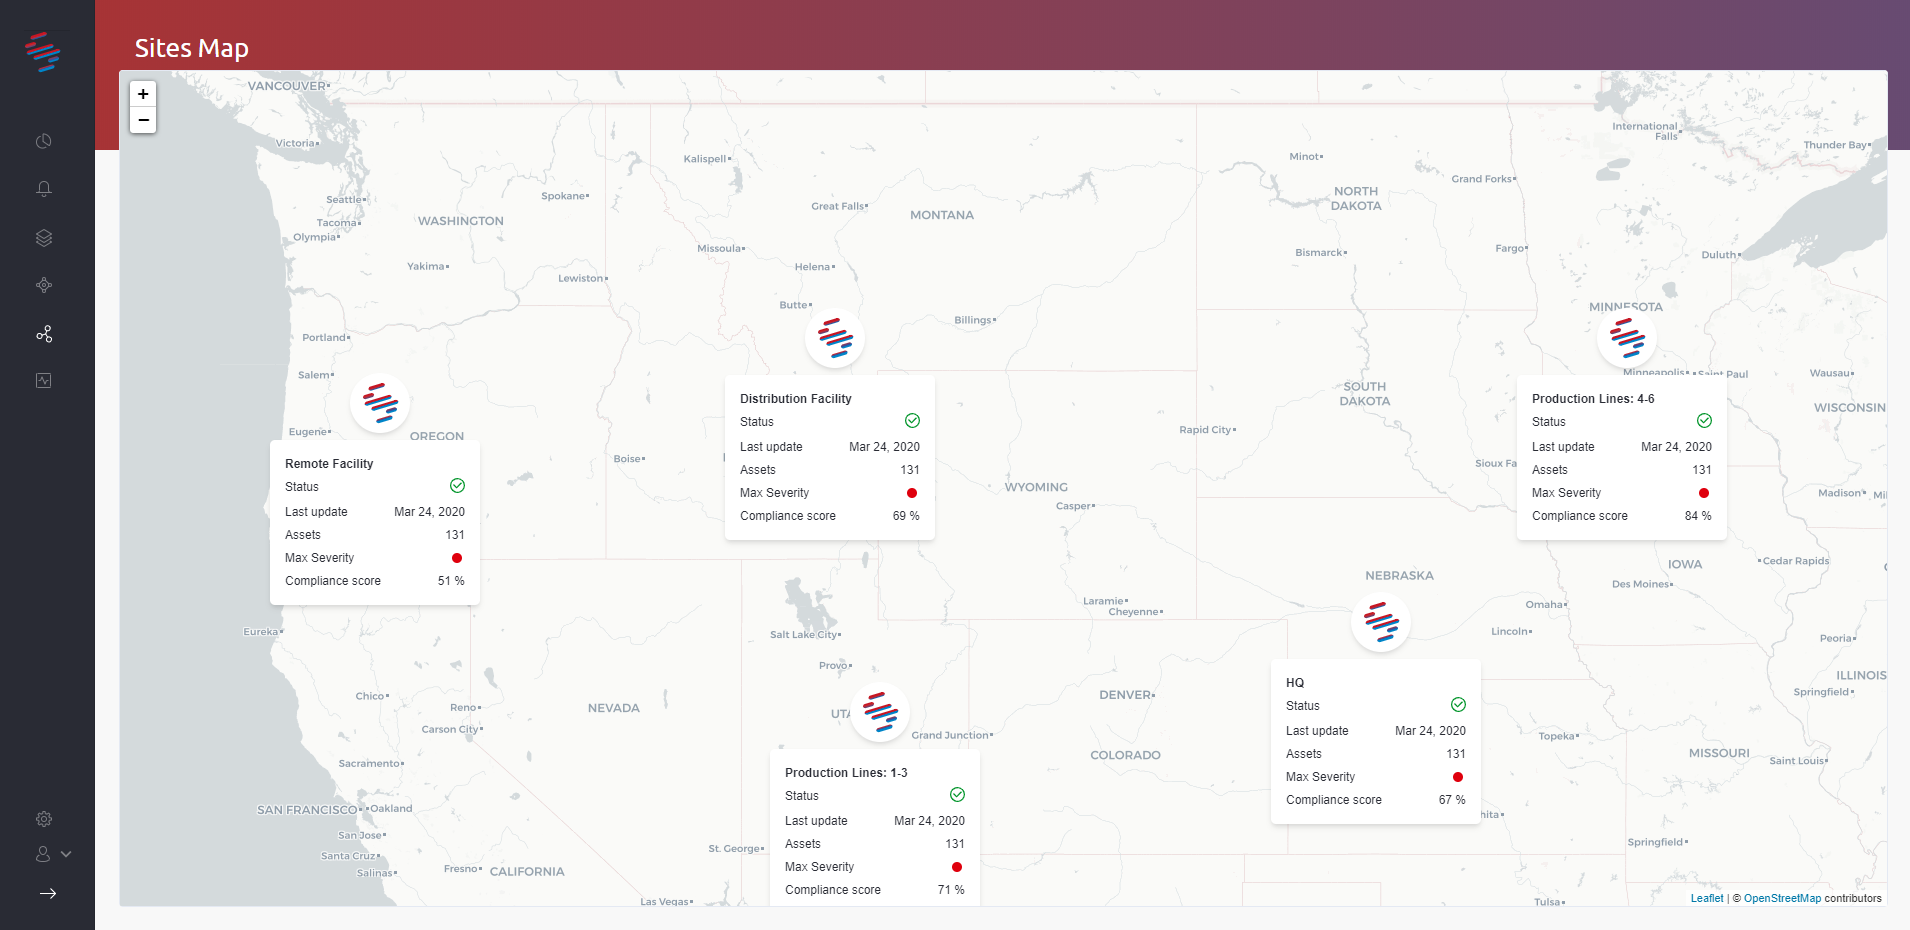Image resolution: width=1910 pixels, height=930 pixels.
Task: Click HQ compliance score 67 %
Action: 1452,800
